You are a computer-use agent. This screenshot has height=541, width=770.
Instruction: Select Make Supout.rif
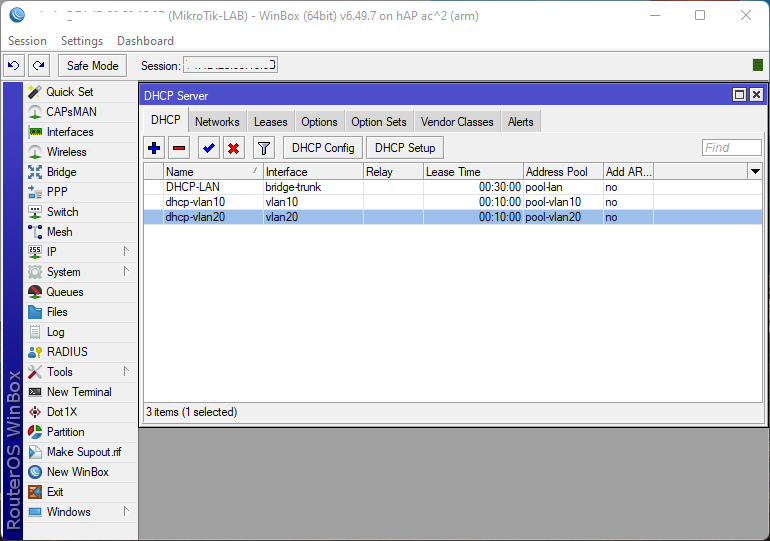coord(81,452)
